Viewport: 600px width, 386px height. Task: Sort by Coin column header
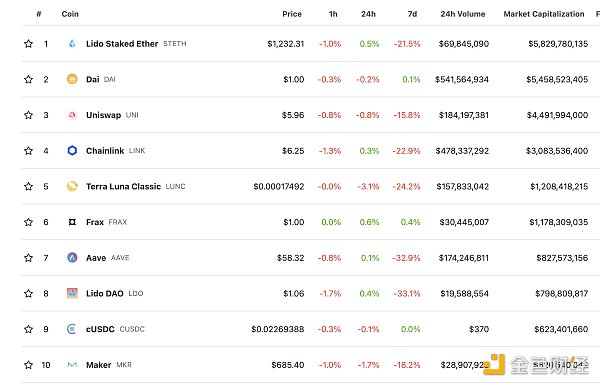coord(70,14)
